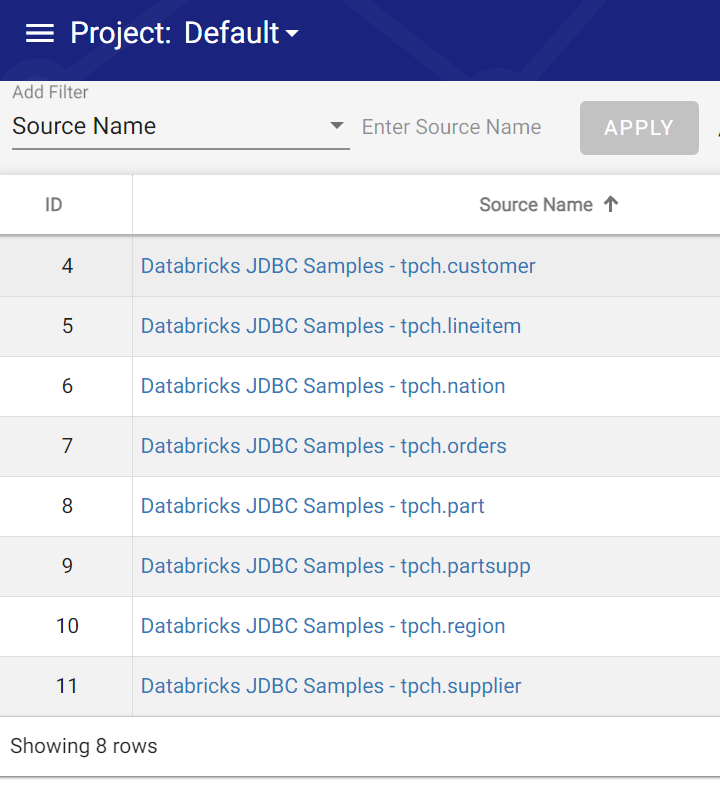720x797 pixels.
Task: Select the ID cell reading 10
Action: [67, 626]
